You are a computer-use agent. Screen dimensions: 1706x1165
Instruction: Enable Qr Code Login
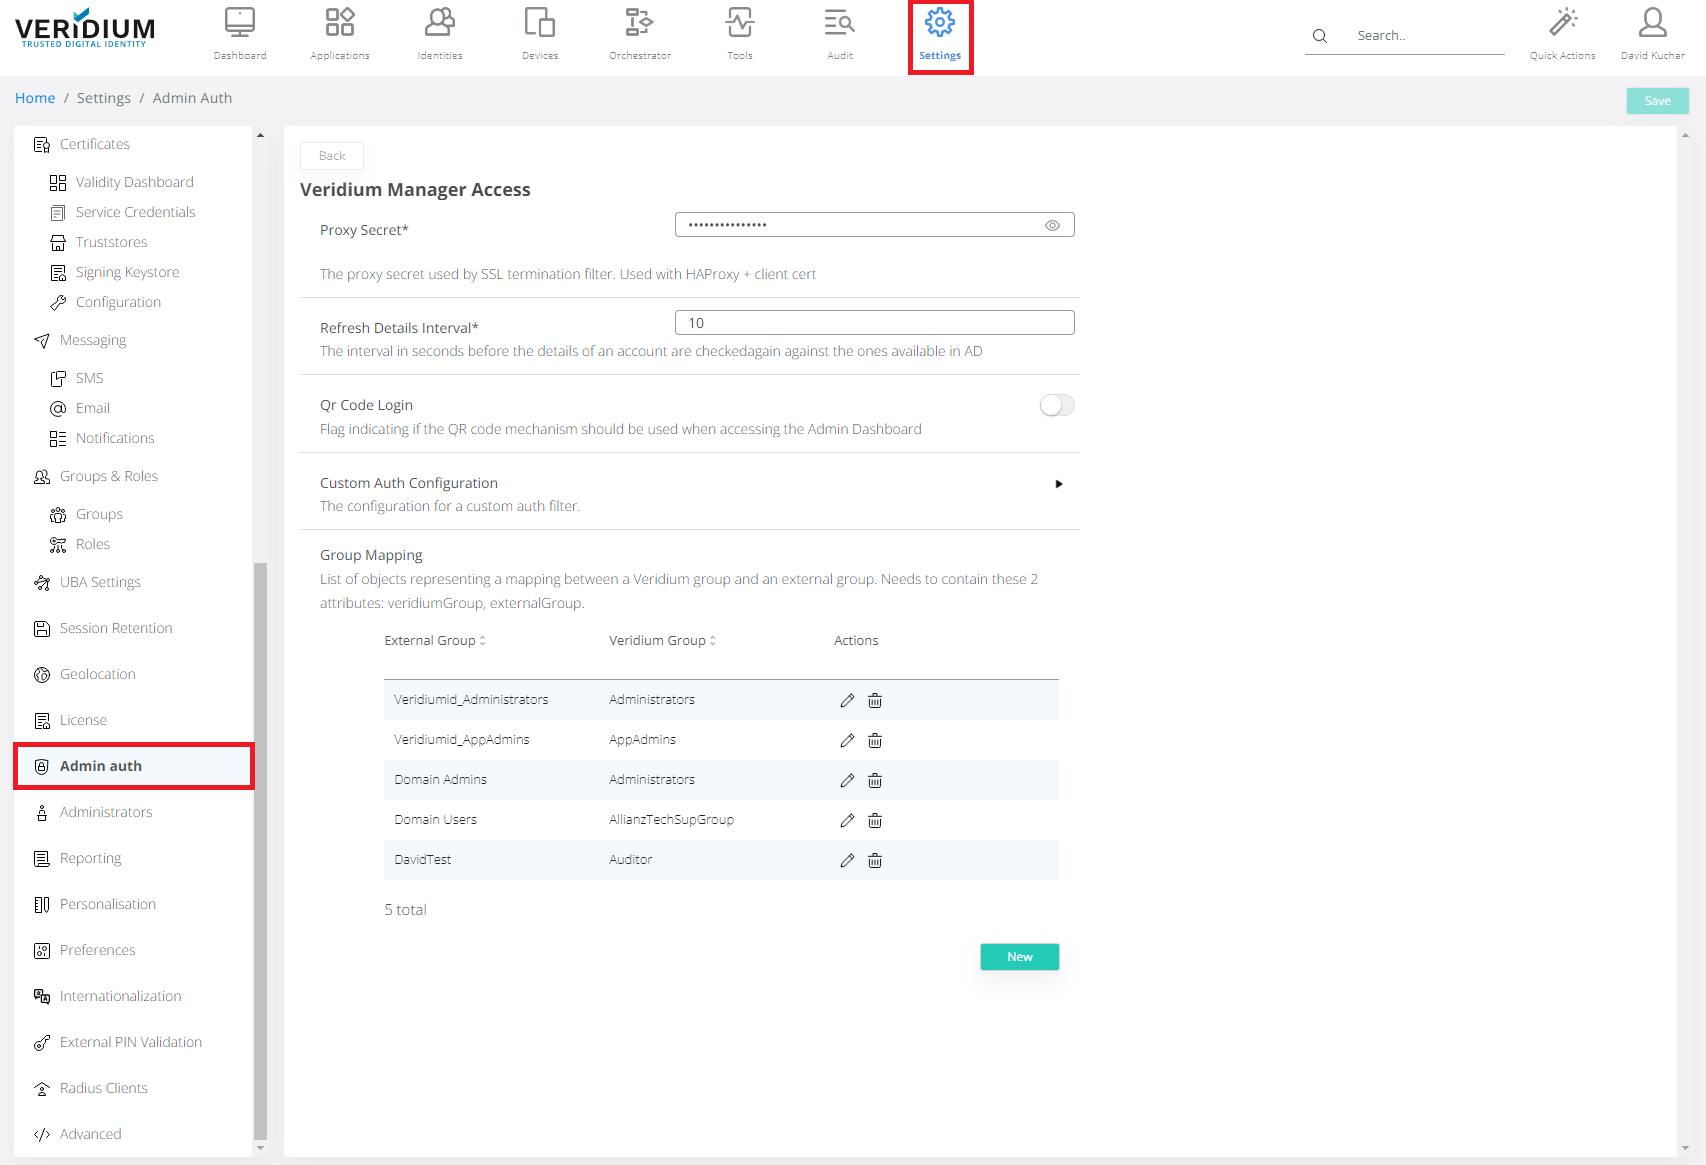1056,405
